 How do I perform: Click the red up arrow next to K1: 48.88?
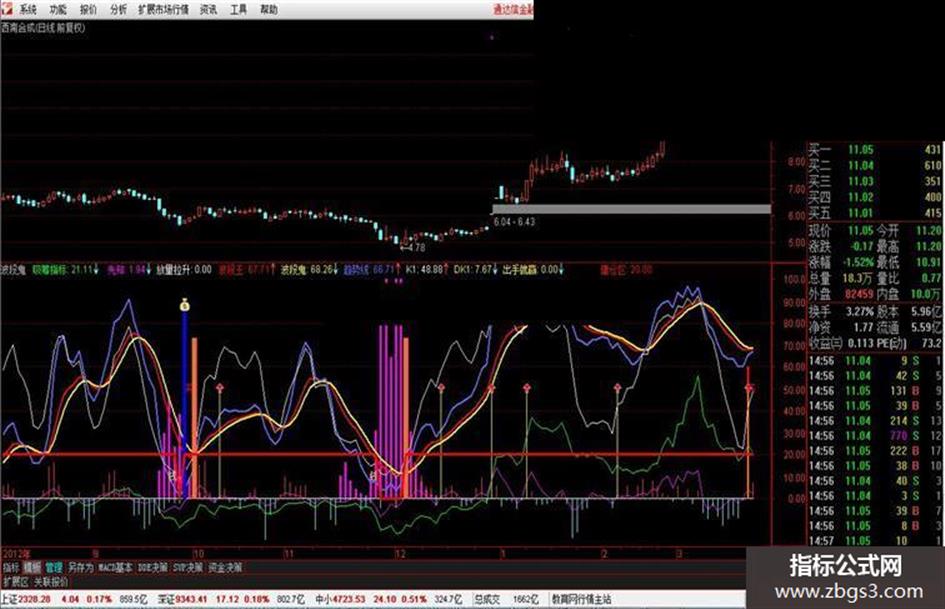(x=447, y=270)
